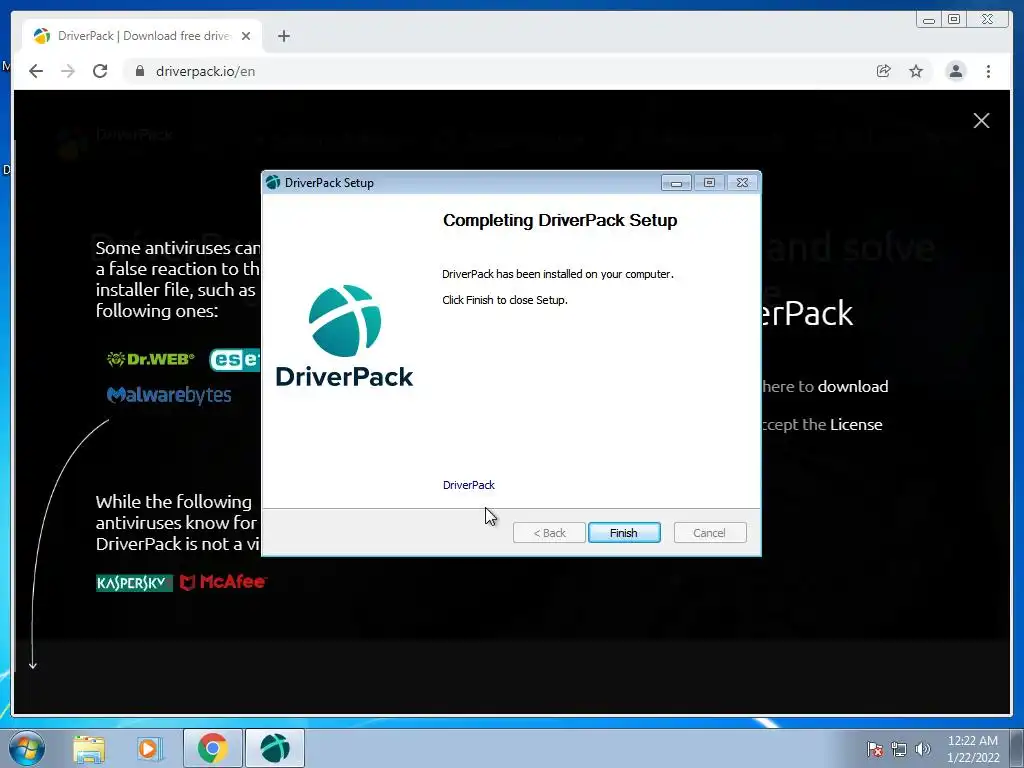This screenshot has width=1024, height=768.
Task: Open Windows Explorer from the taskbar
Action: point(89,748)
